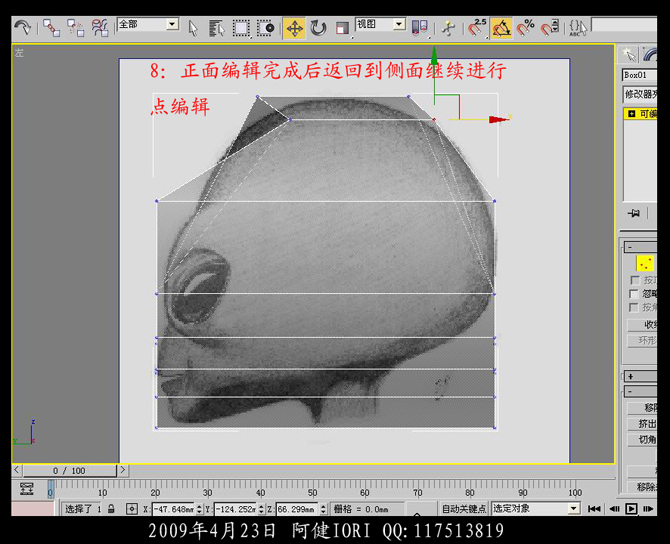Activate the Select and Scale tool
This screenshot has width=670, height=544.
342,29
